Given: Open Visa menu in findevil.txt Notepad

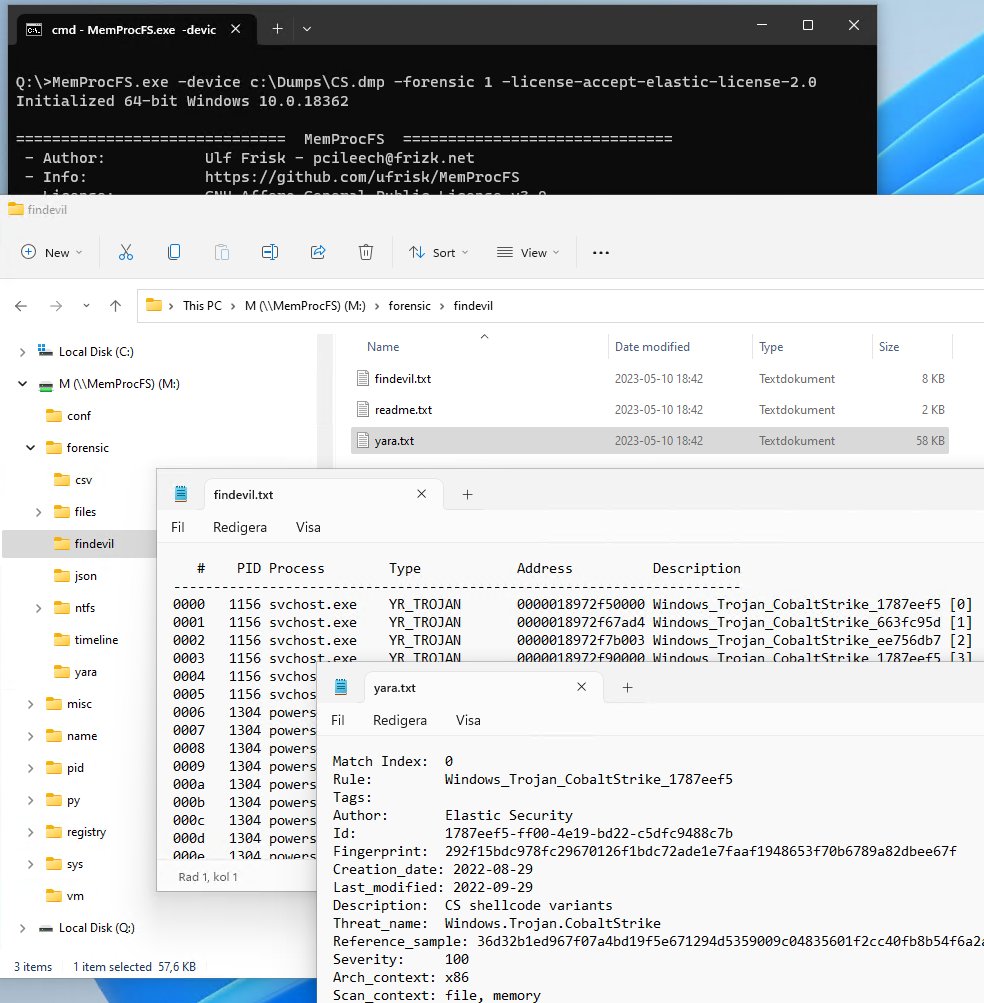Looking at the screenshot, I should point(308,527).
